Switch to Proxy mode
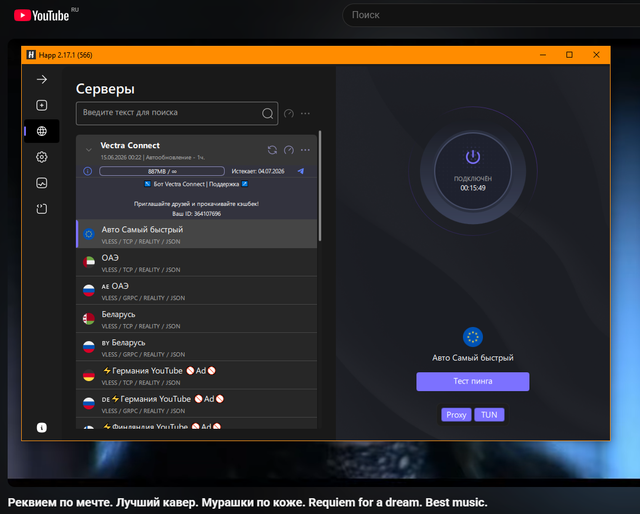 pyautogui.click(x=456, y=415)
